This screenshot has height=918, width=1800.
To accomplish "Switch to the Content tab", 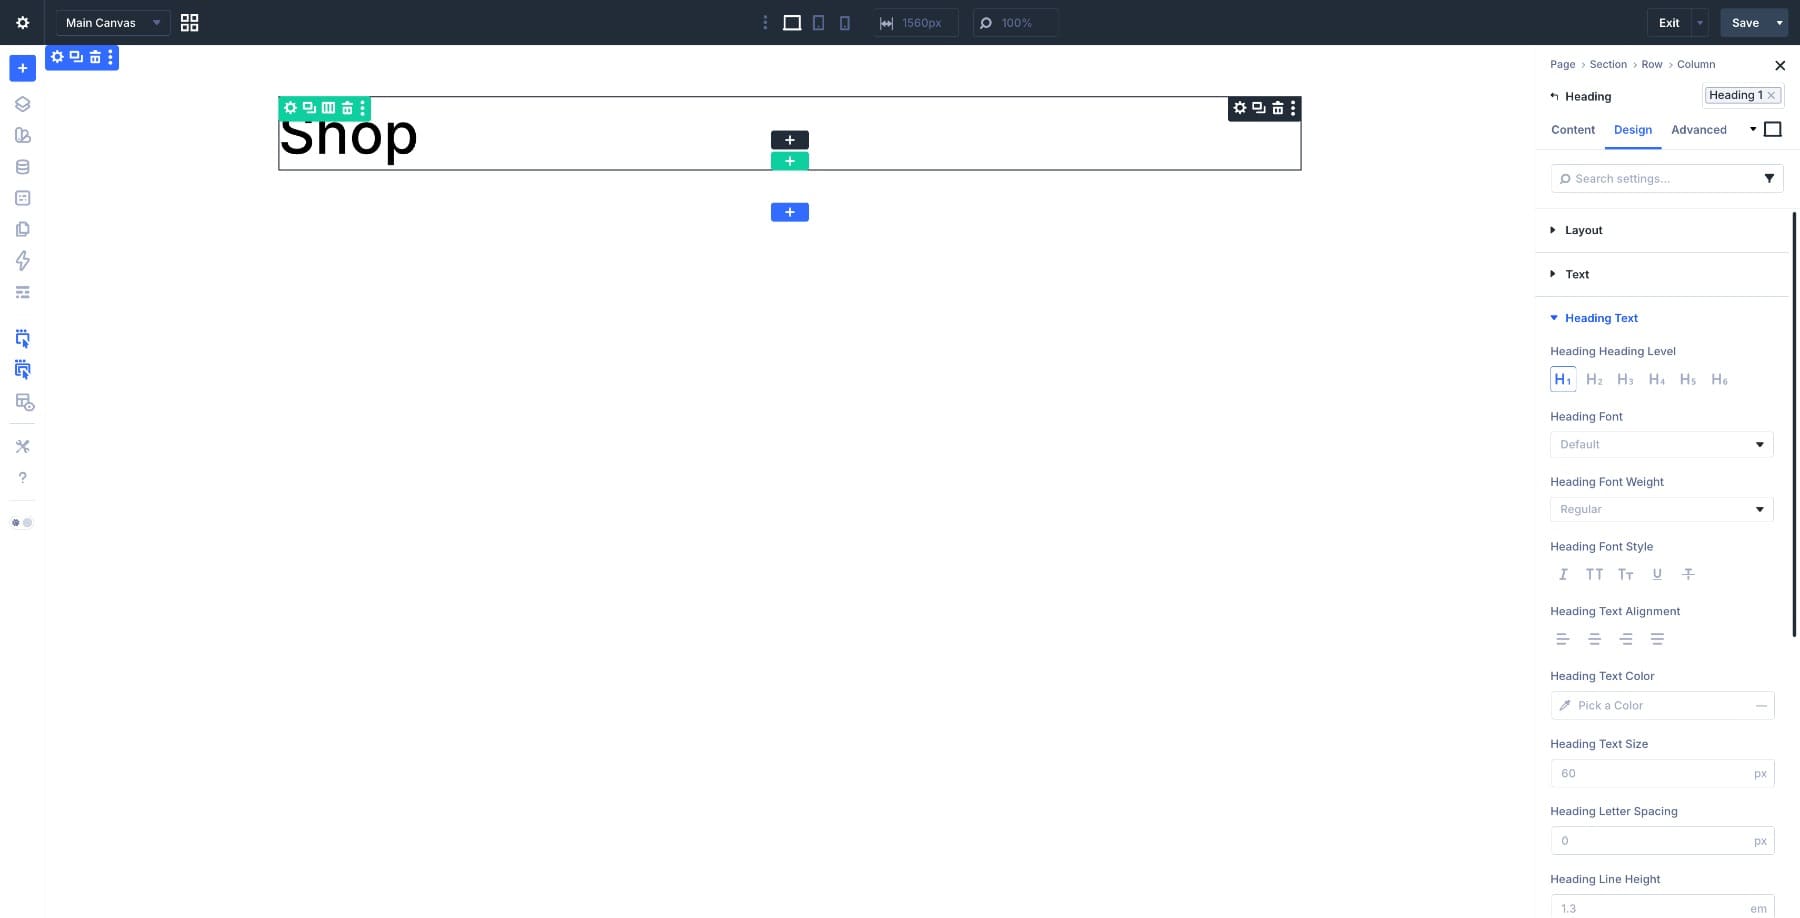I will (1572, 130).
